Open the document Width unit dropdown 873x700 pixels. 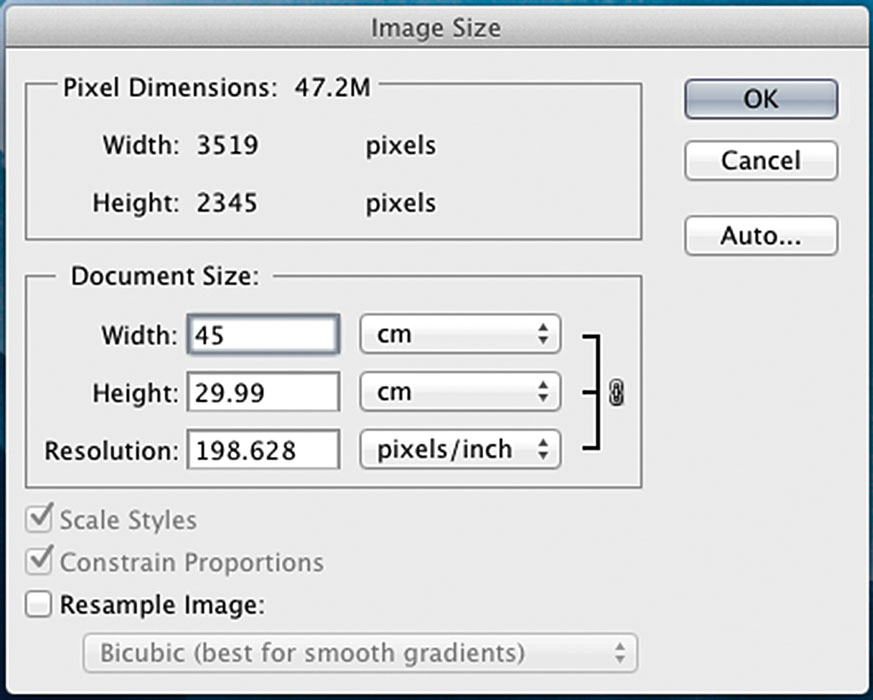pos(460,334)
